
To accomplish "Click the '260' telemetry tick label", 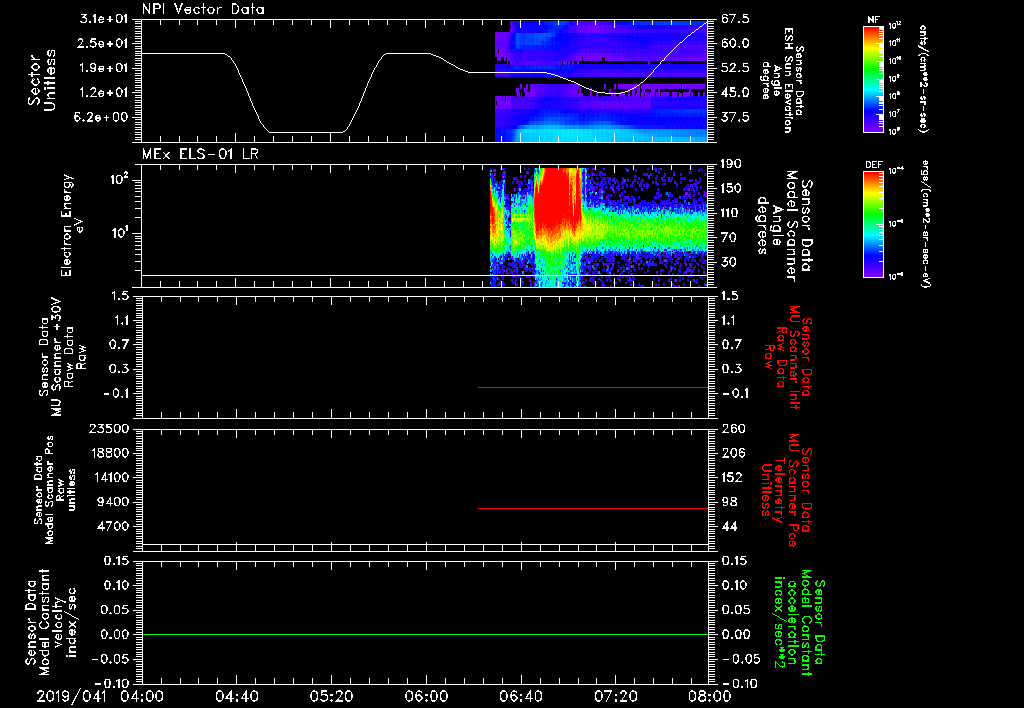I will (x=732, y=429).
